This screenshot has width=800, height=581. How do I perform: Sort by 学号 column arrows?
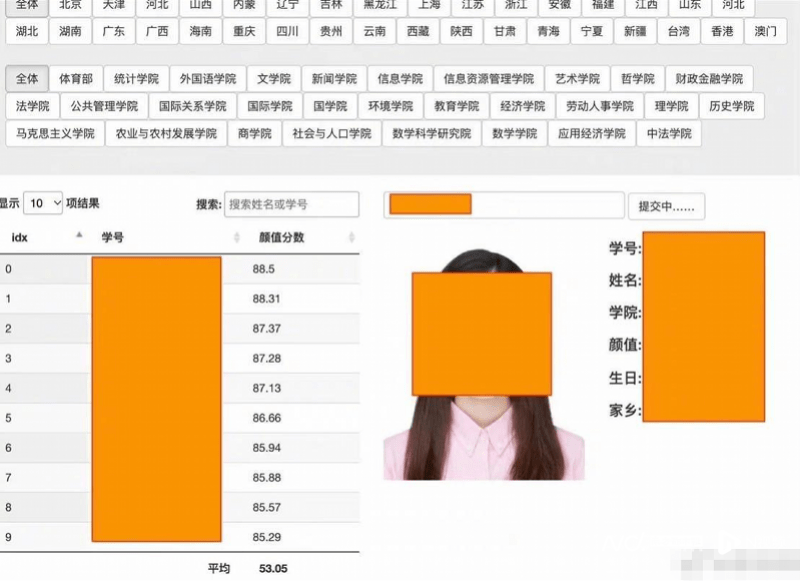tap(236, 237)
